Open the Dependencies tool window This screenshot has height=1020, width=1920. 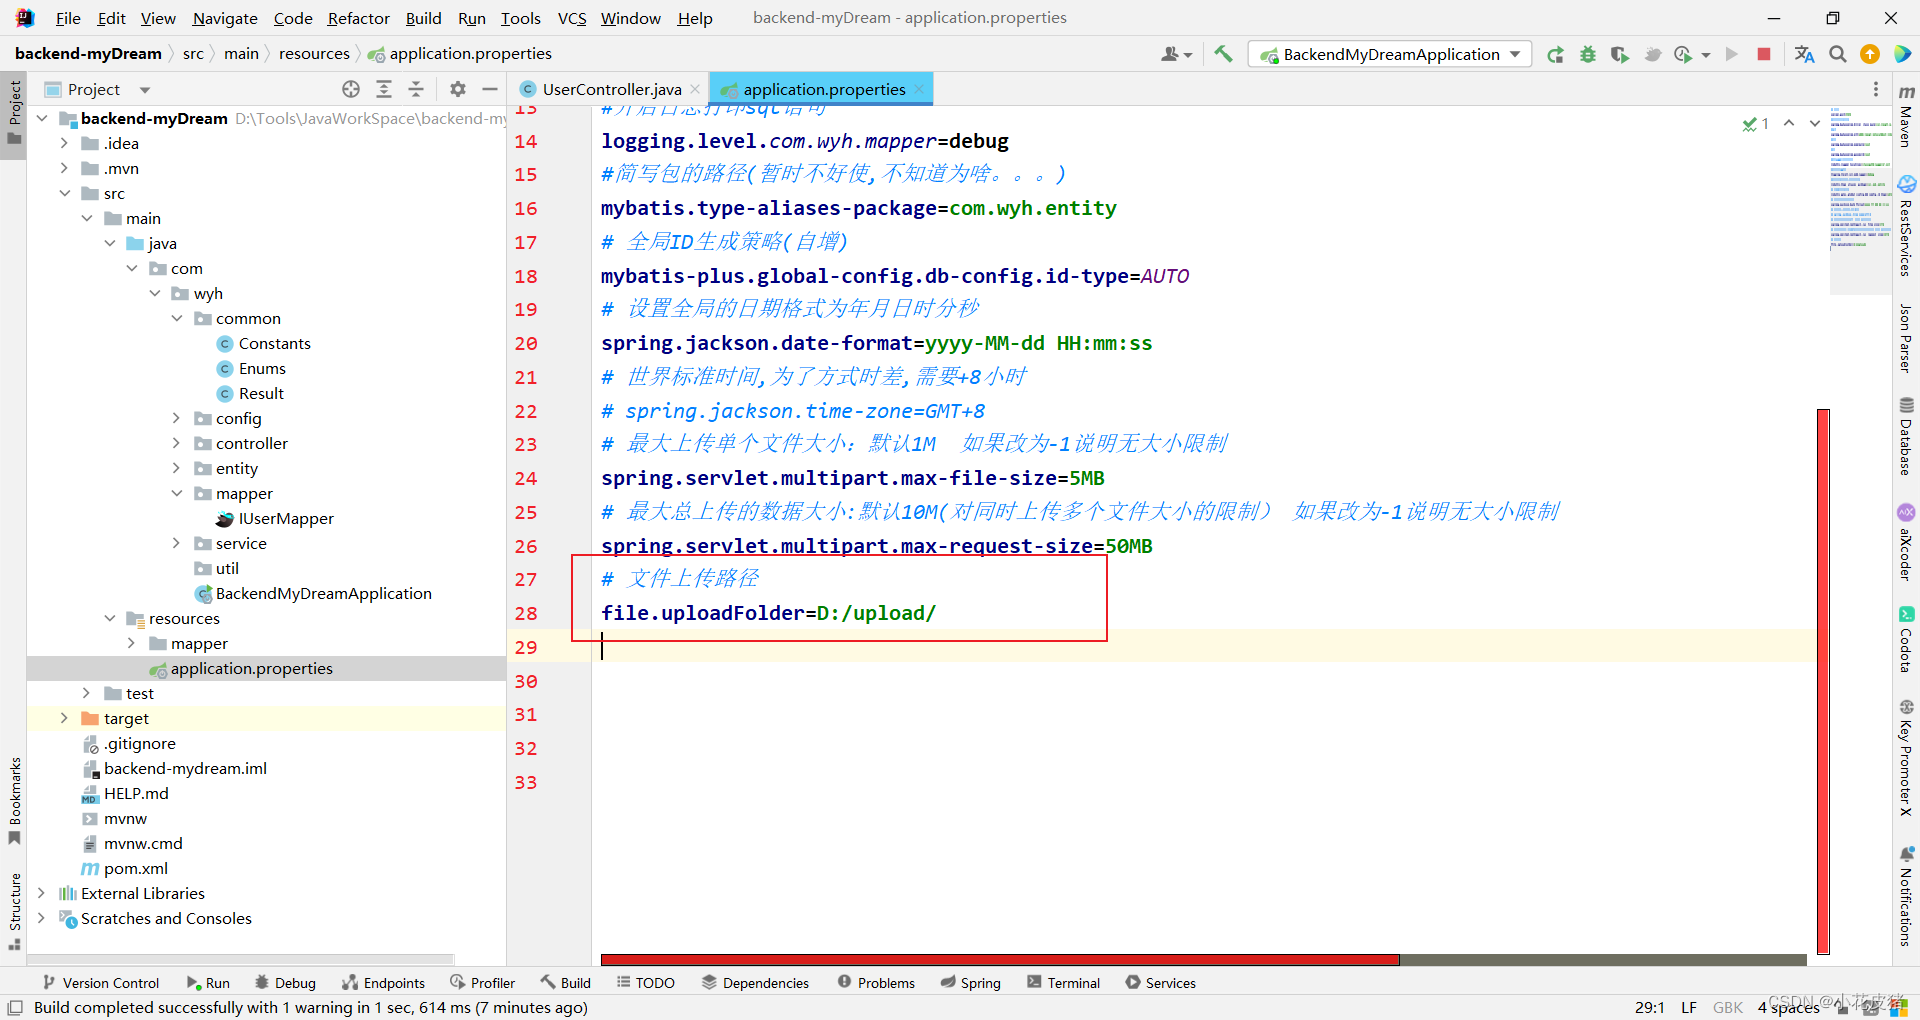click(755, 983)
